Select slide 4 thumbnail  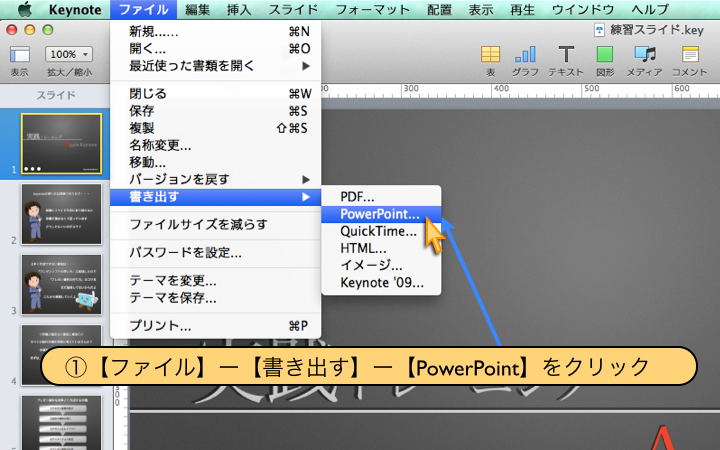click(x=62, y=355)
